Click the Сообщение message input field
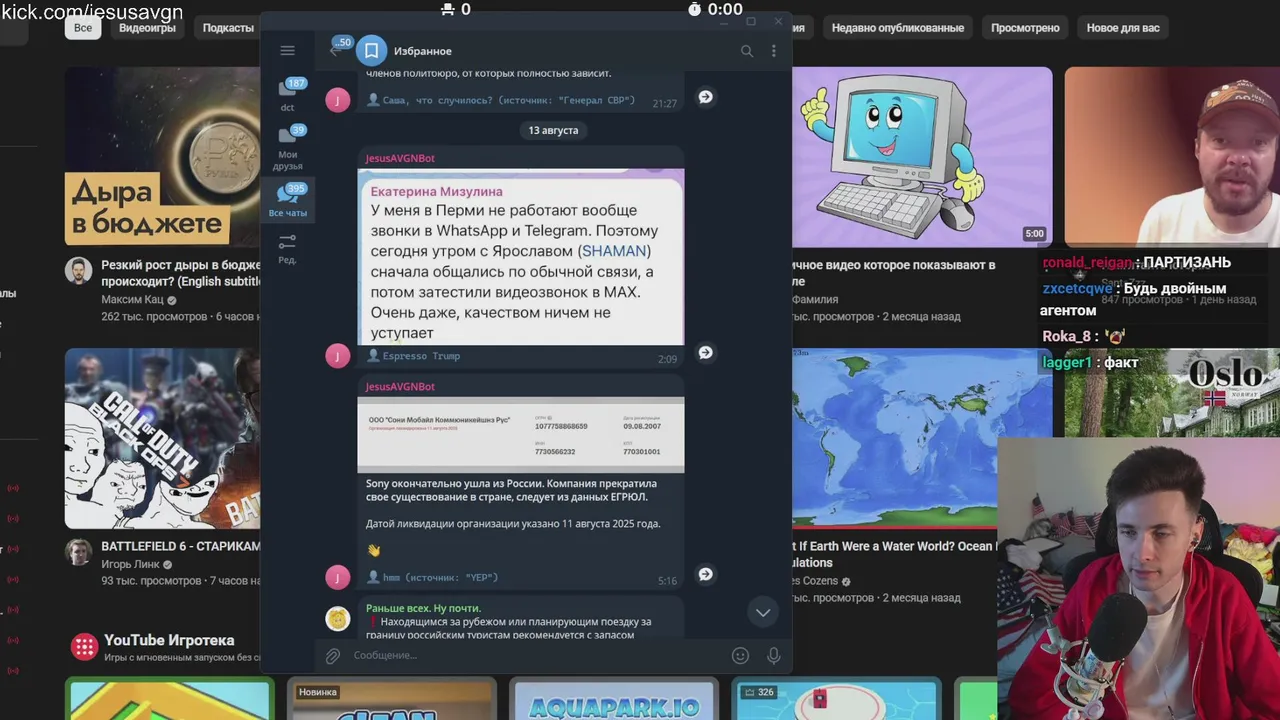The width and height of the screenshot is (1280, 720). 535,655
